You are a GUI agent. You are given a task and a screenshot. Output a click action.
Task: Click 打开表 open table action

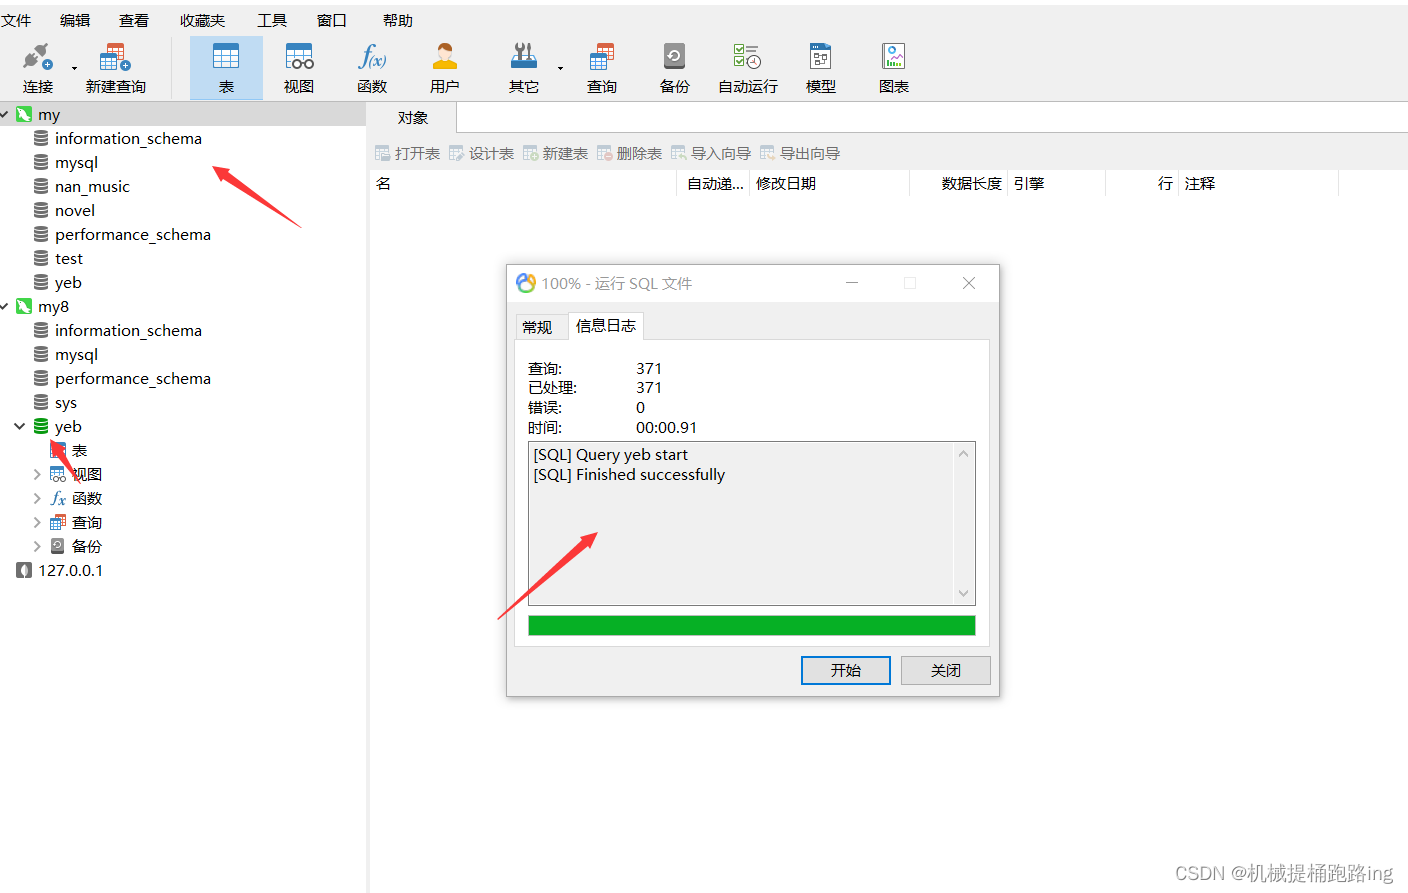coord(408,153)
